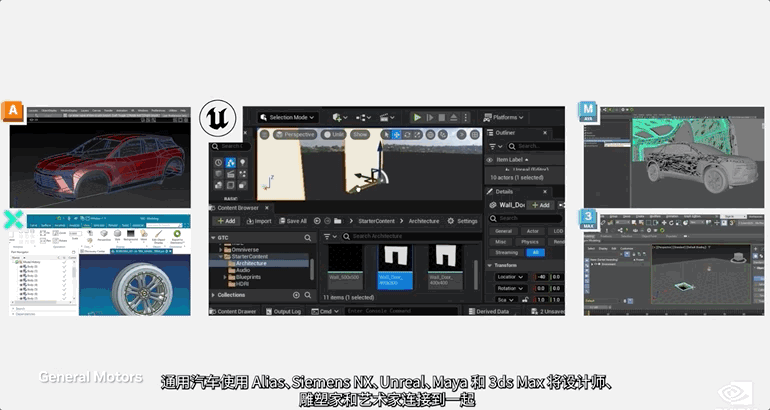770x410 pixels.
Task: Open the Selection Mode dropdown
Action: click(x=288, y=117)
